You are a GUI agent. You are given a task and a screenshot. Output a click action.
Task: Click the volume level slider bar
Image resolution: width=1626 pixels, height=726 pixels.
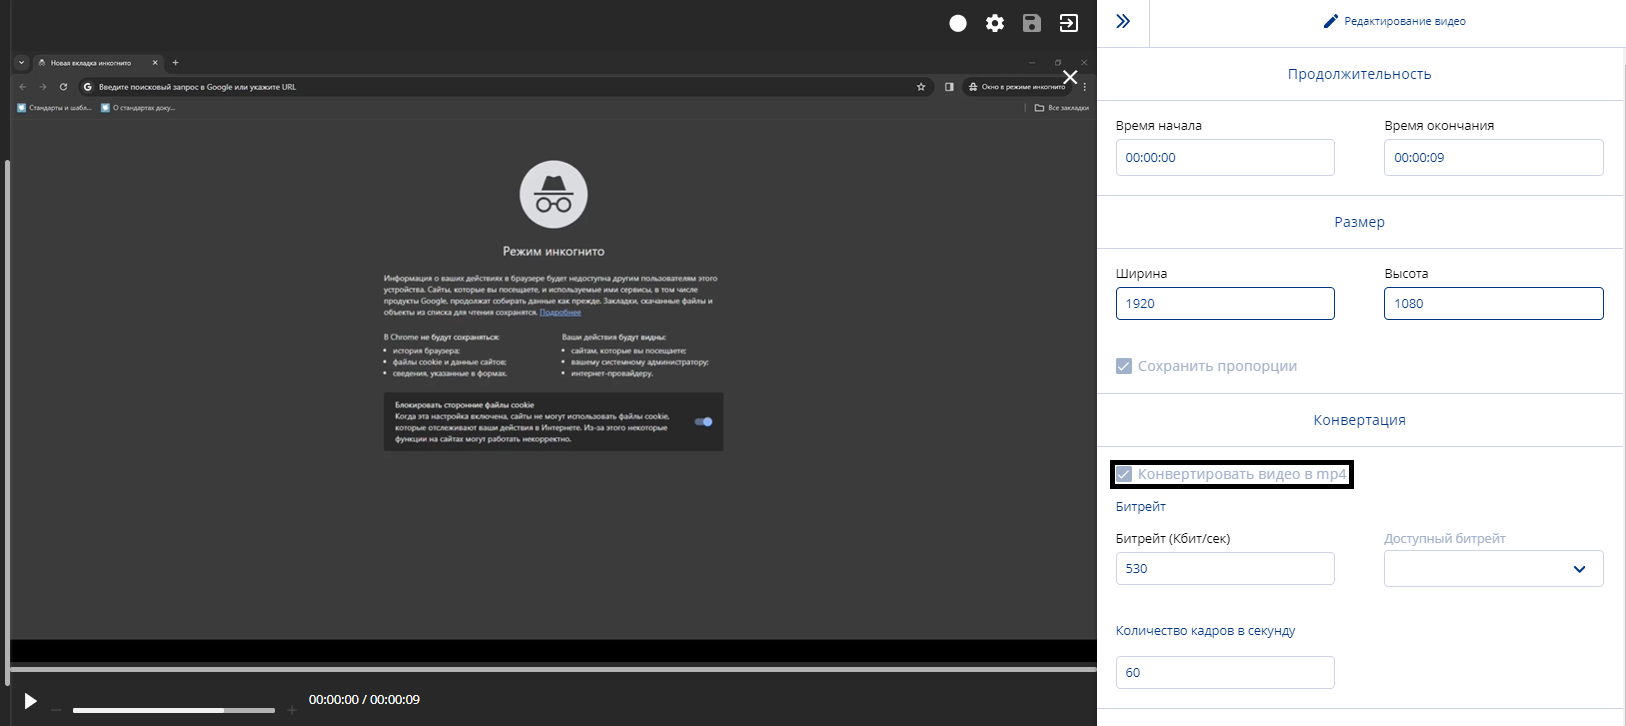click(x=174, y=710)
